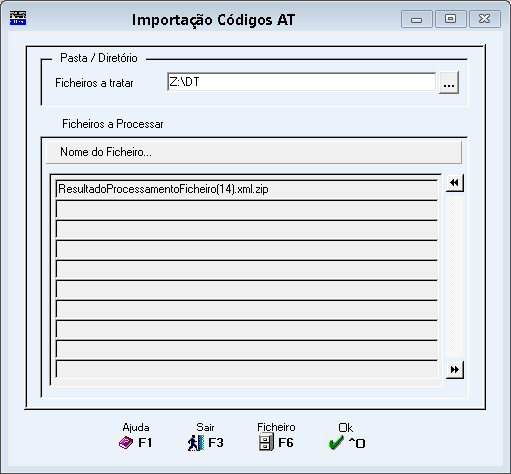The width and height of the screenshot is (511, 474).
Task: Close the Importação Códigos AT window
Action: (x=485, y=19)
